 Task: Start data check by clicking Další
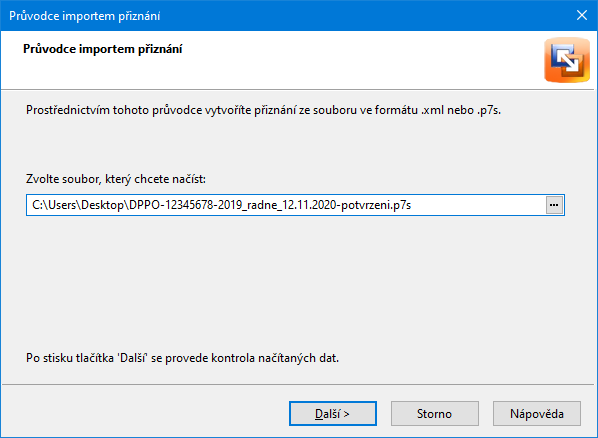pyautogui.click(x=333, y=414)
